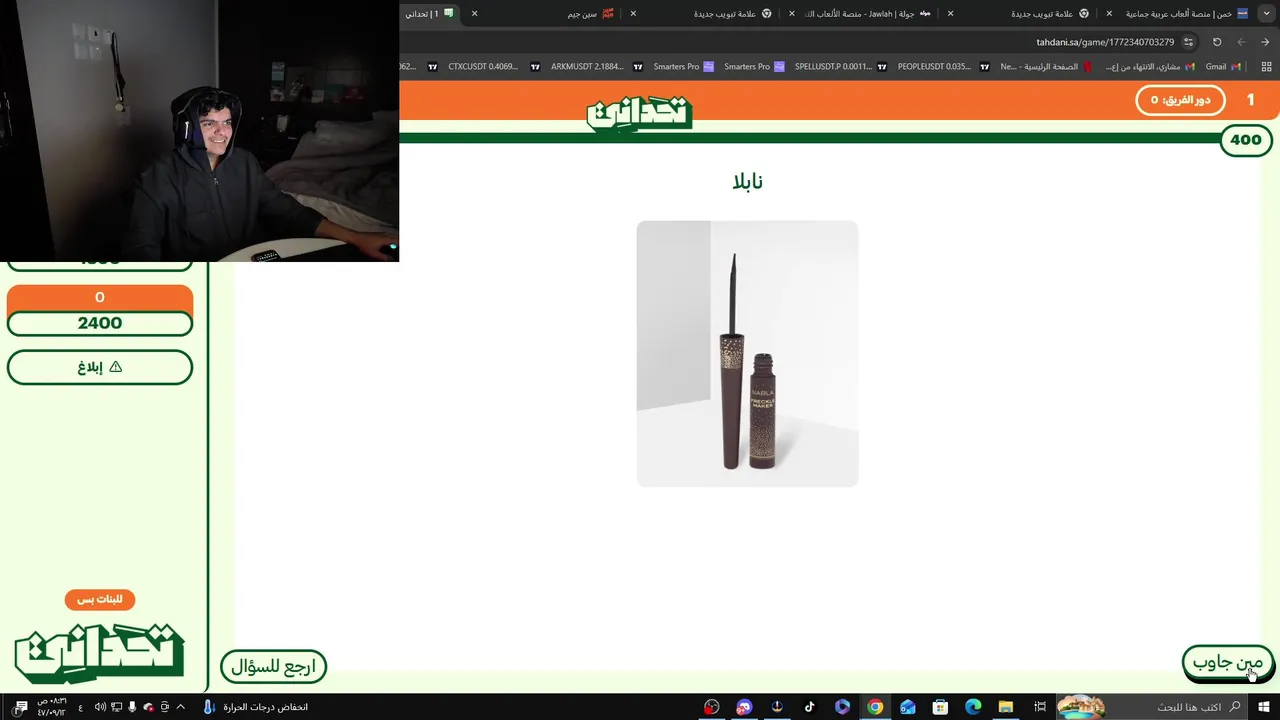
Task: Open Microsoft Store from the taskbar
Action: click(940, 707)
